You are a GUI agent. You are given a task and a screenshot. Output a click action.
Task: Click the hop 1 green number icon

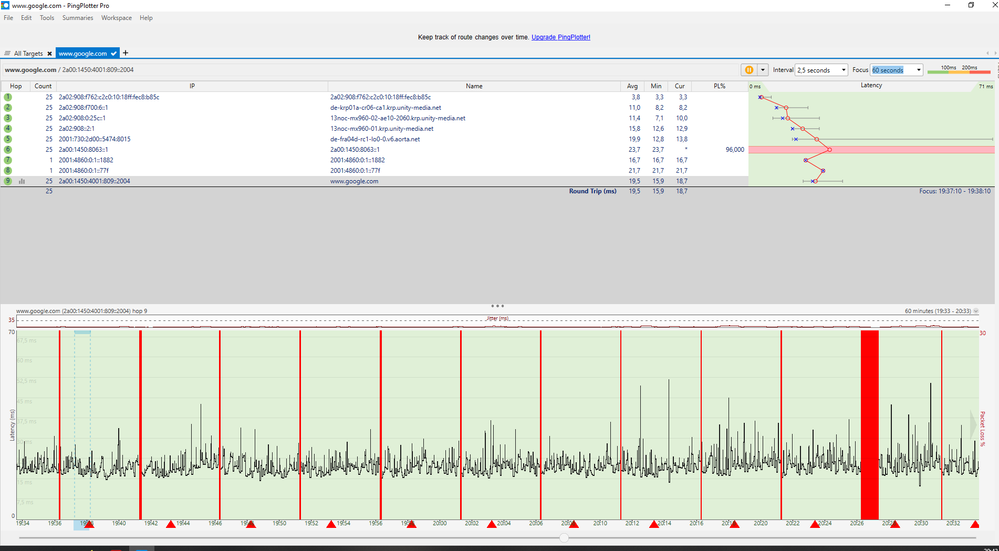point(7,98)
